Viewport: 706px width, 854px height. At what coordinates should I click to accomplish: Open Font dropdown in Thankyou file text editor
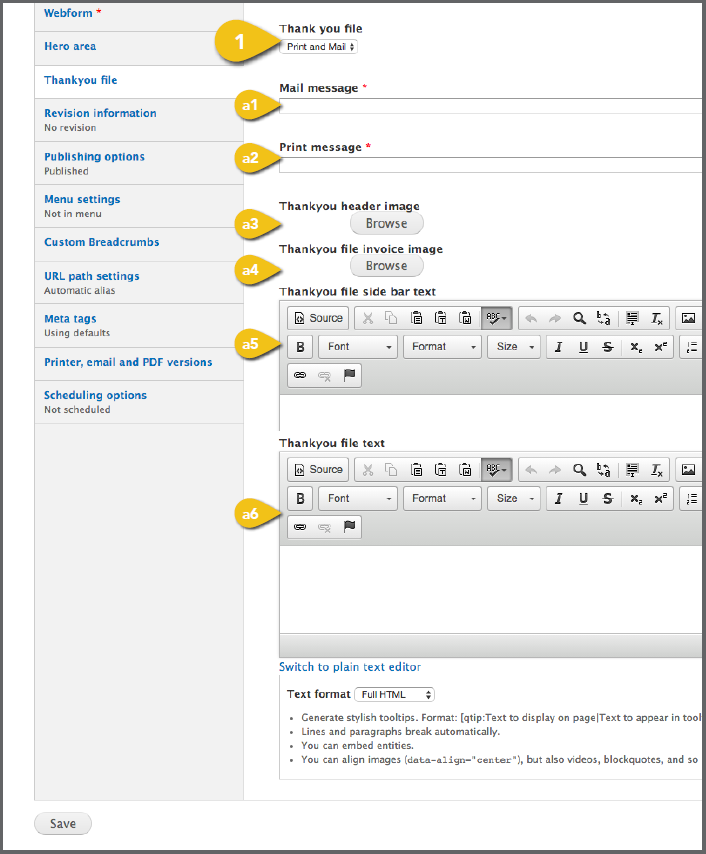point(358,498)
